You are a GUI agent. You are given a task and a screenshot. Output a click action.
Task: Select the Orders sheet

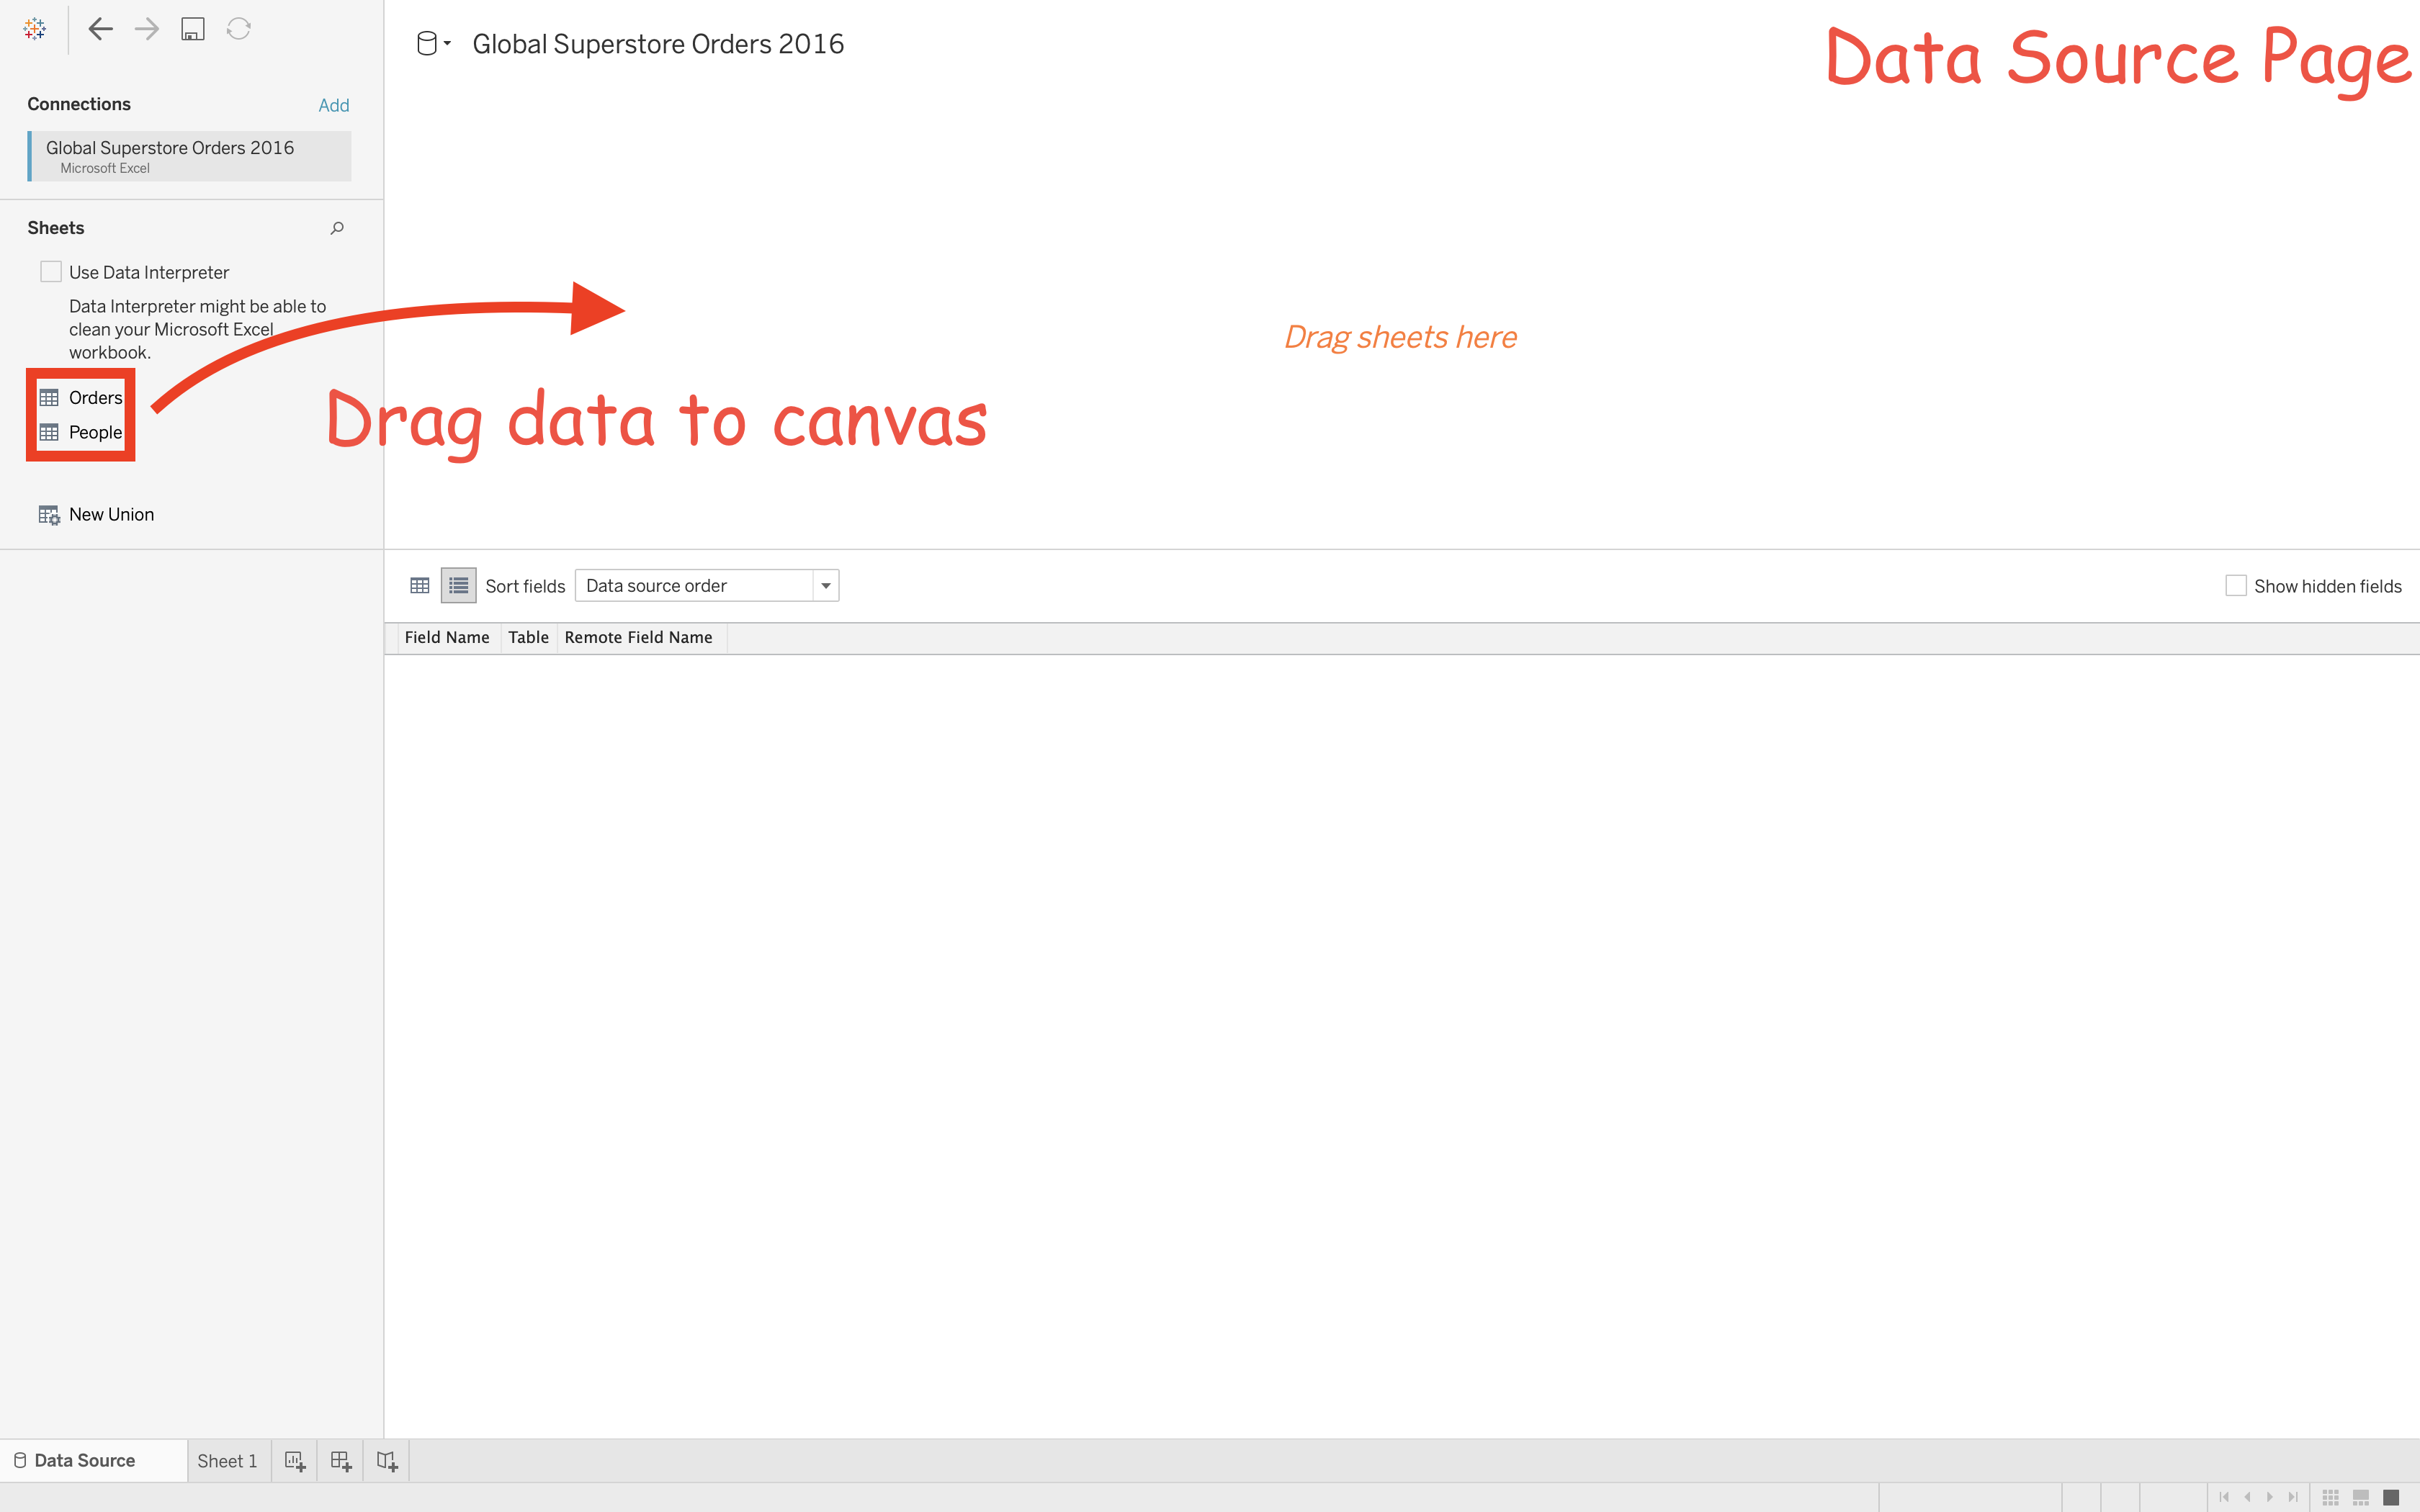(94, 398)
